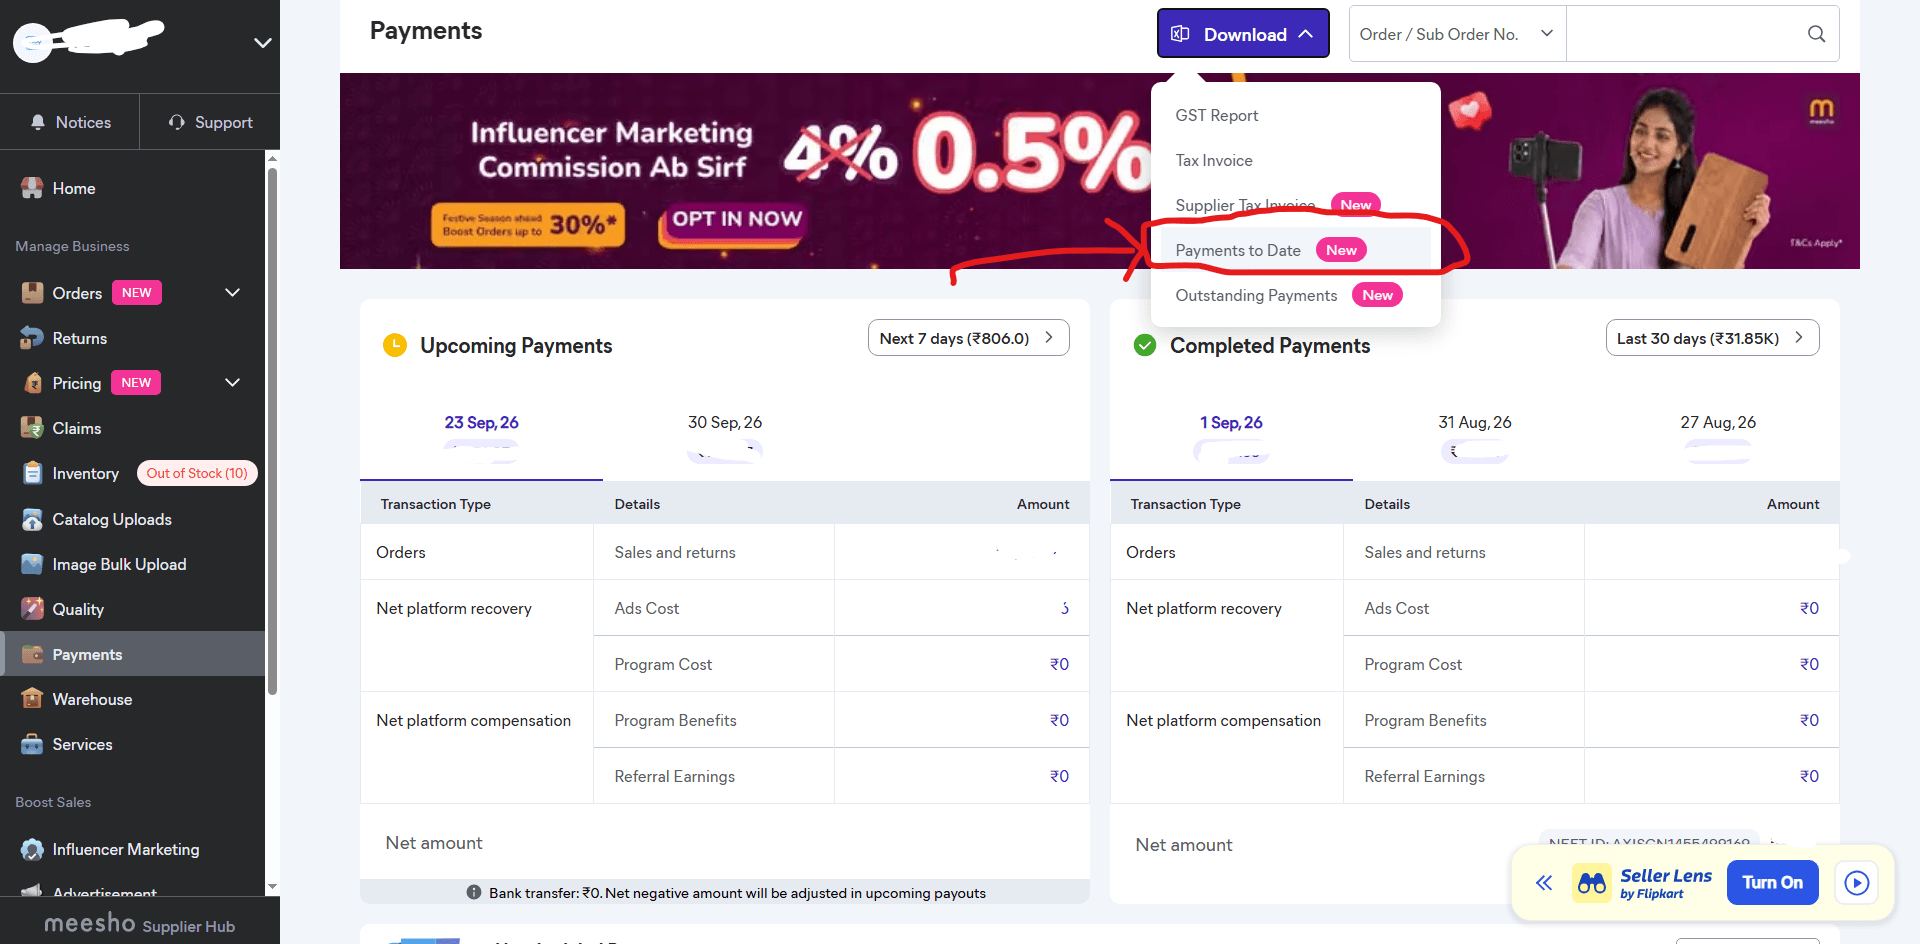Click sidebar scrollbar down arrow
This screenshot has height=944, width=1920.
[x=272, y=887]
